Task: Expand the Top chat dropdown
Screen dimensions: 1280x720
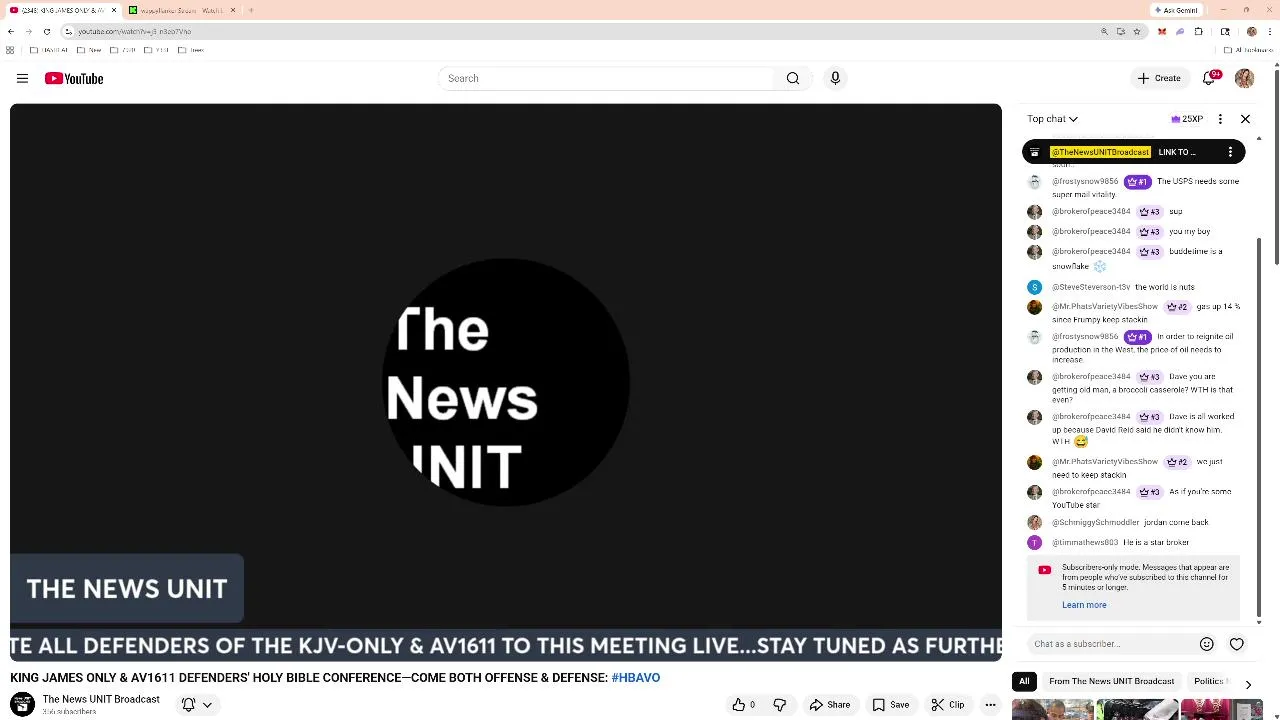Action: click(x=1052, y=119)
